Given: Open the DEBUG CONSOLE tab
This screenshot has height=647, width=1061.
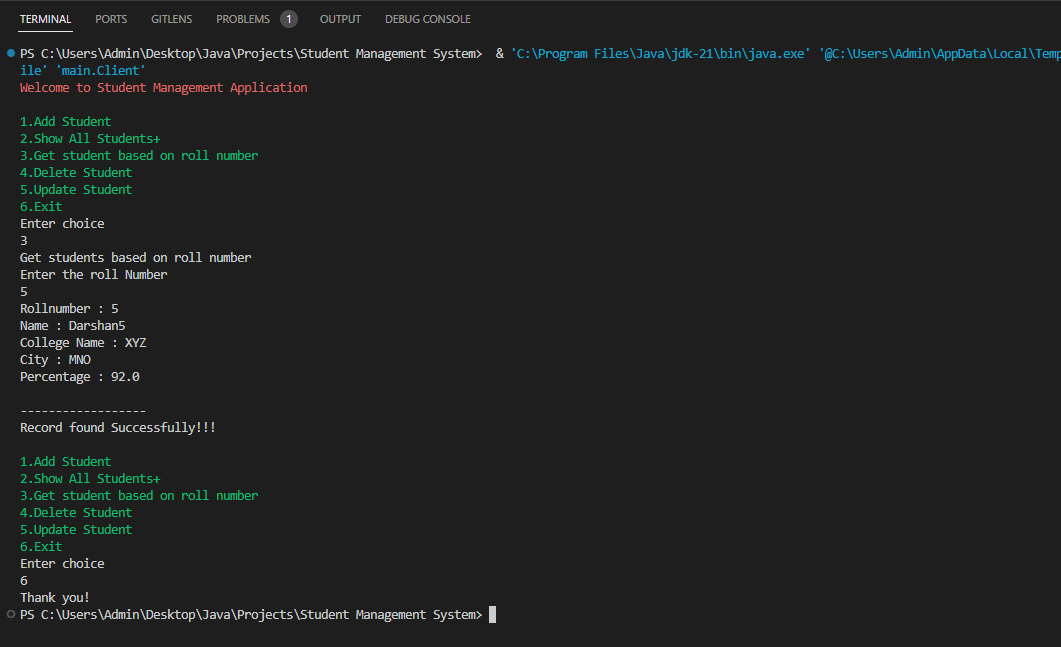Looking at the screenshot, I should pyautogui.click(x=428, y=19).
